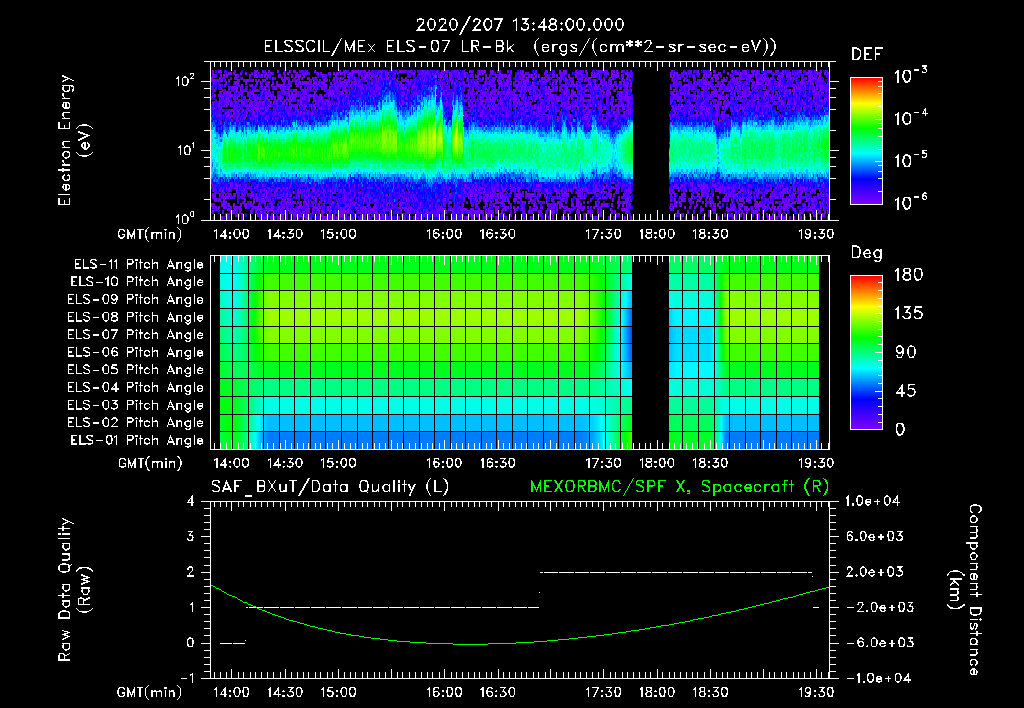Click the Raw Data Quality (Raw) axis label
The image size is (1024, 708).
[74, 590]
